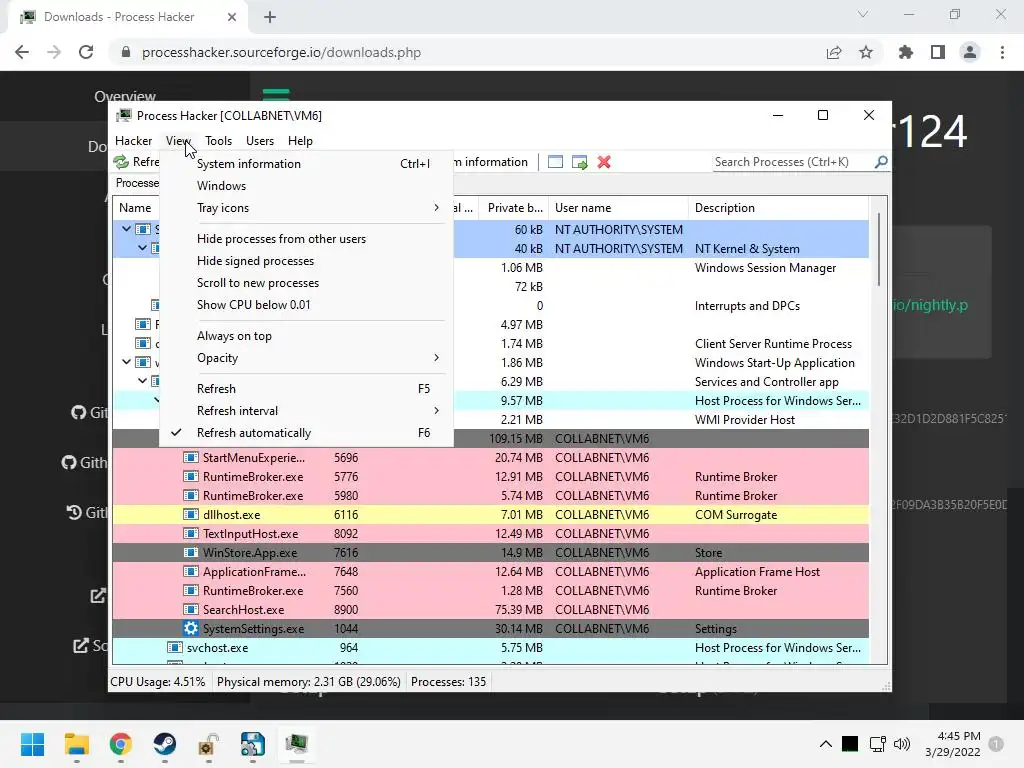The height and width of the screenshot is (768, 1024).
Task: Open a new Chrome tab
Action: pyautogui.click(x=270, y=17)
